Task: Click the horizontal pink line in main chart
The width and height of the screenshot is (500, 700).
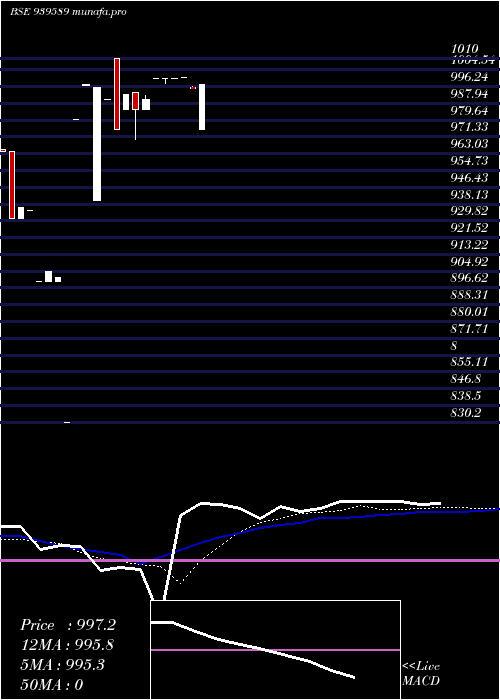Action: (250, 560)
